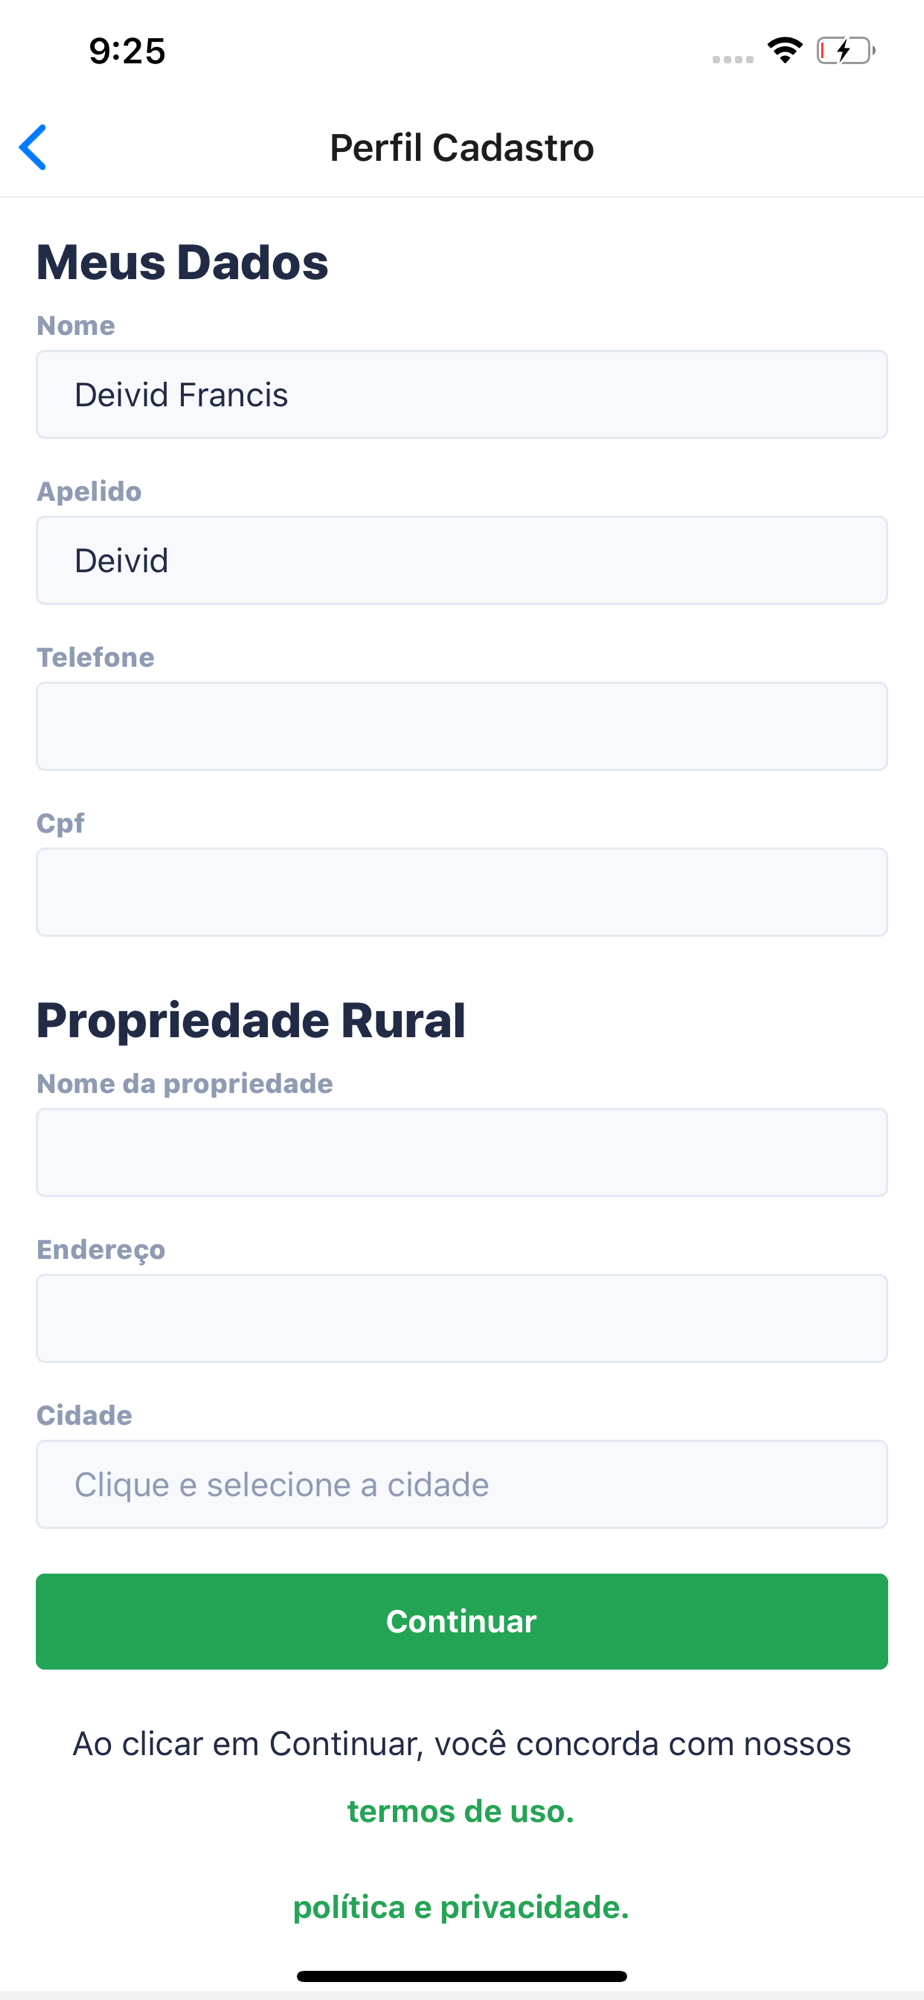The image size is (924, 2000).
Task: Select the Cpf input box
Action: point(462,892)
